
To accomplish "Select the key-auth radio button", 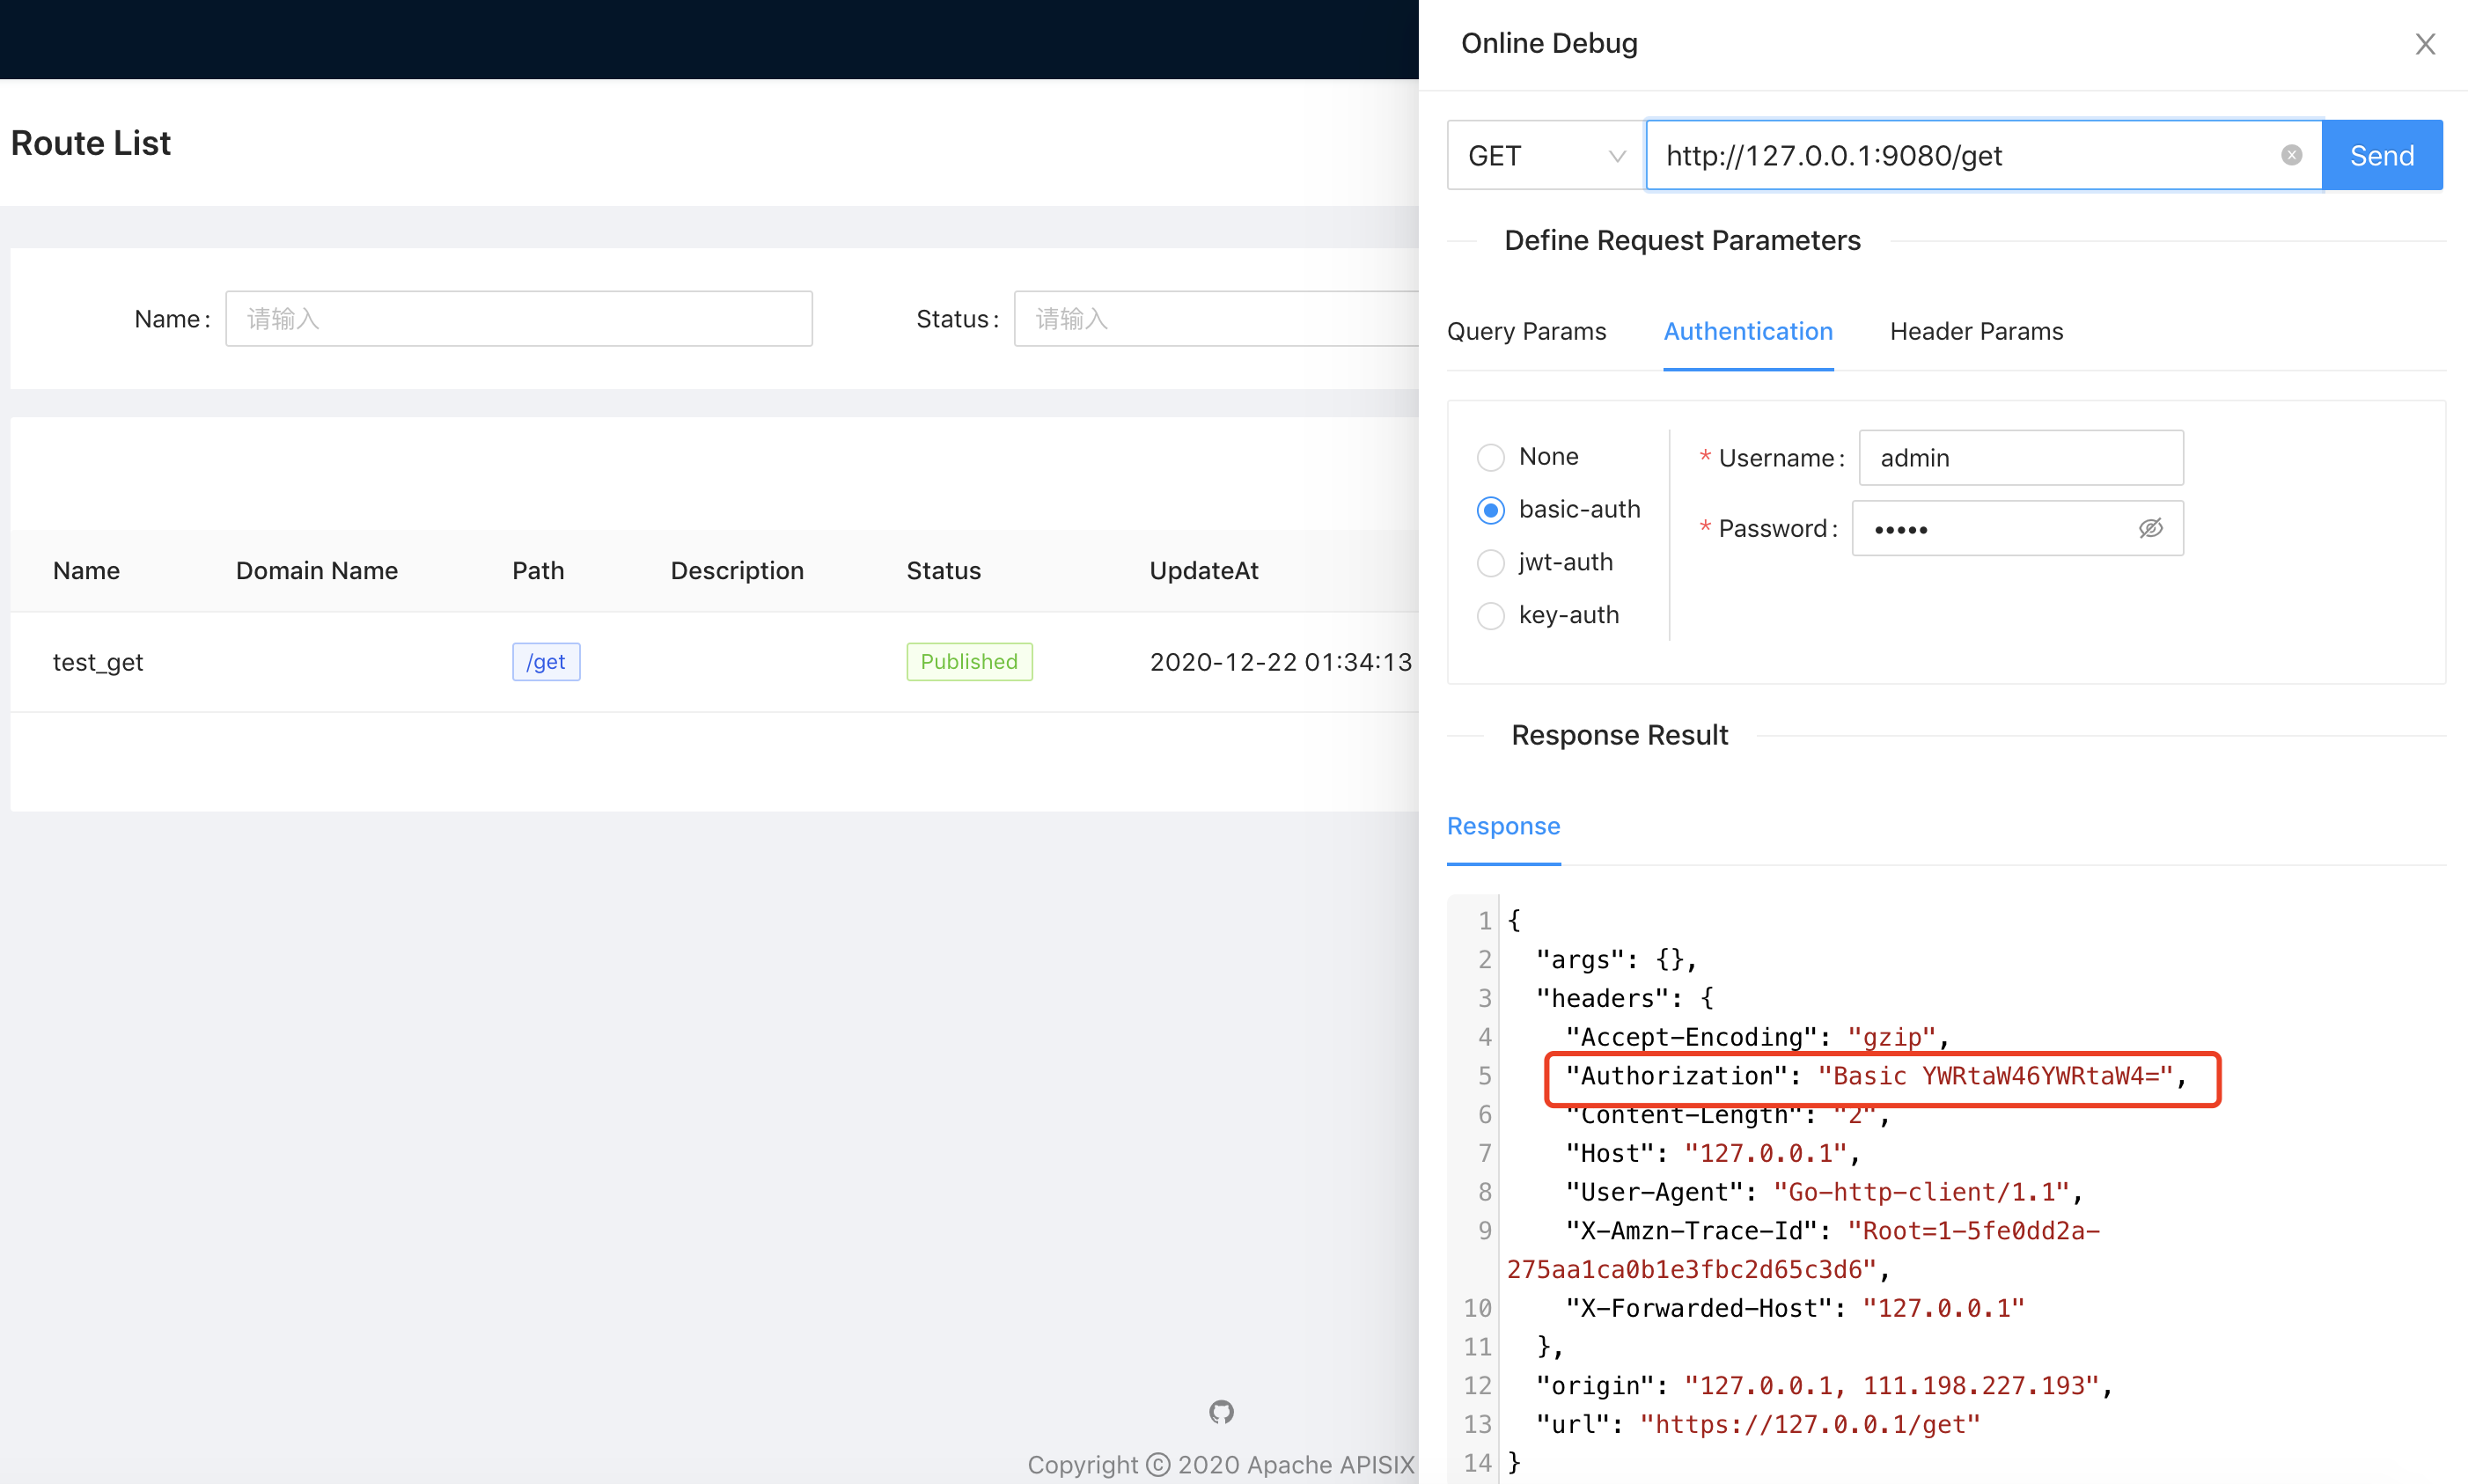I will coord(1489,615).
